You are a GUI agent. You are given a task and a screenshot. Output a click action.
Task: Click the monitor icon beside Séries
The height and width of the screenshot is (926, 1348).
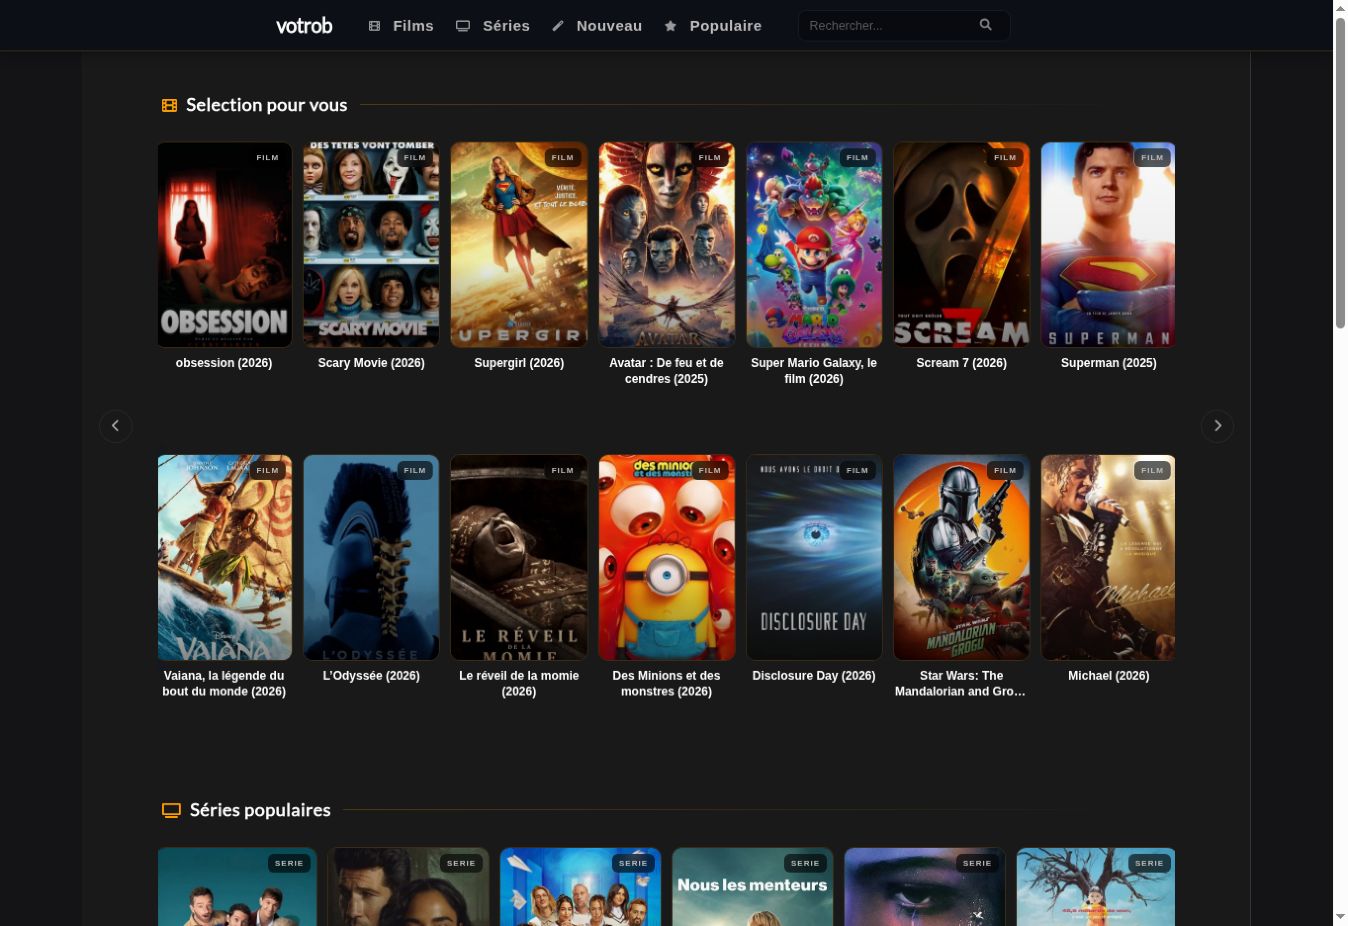click(463, 26)
